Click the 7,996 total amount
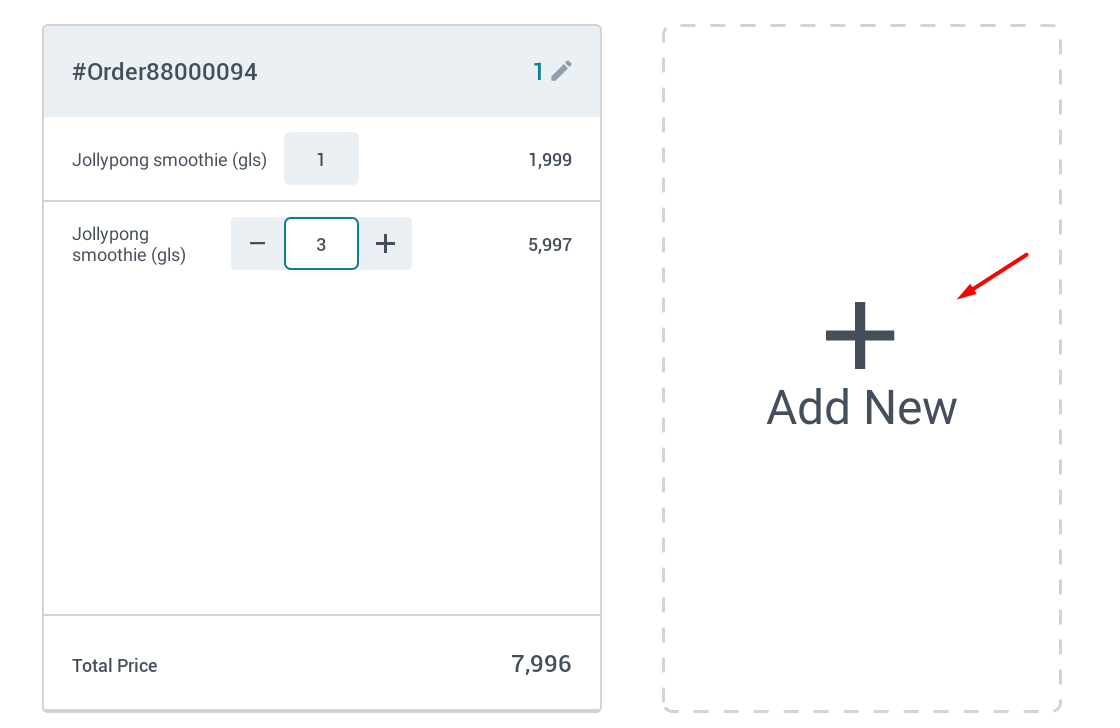This screenshot has height=728, width=1120. point(541,665)
